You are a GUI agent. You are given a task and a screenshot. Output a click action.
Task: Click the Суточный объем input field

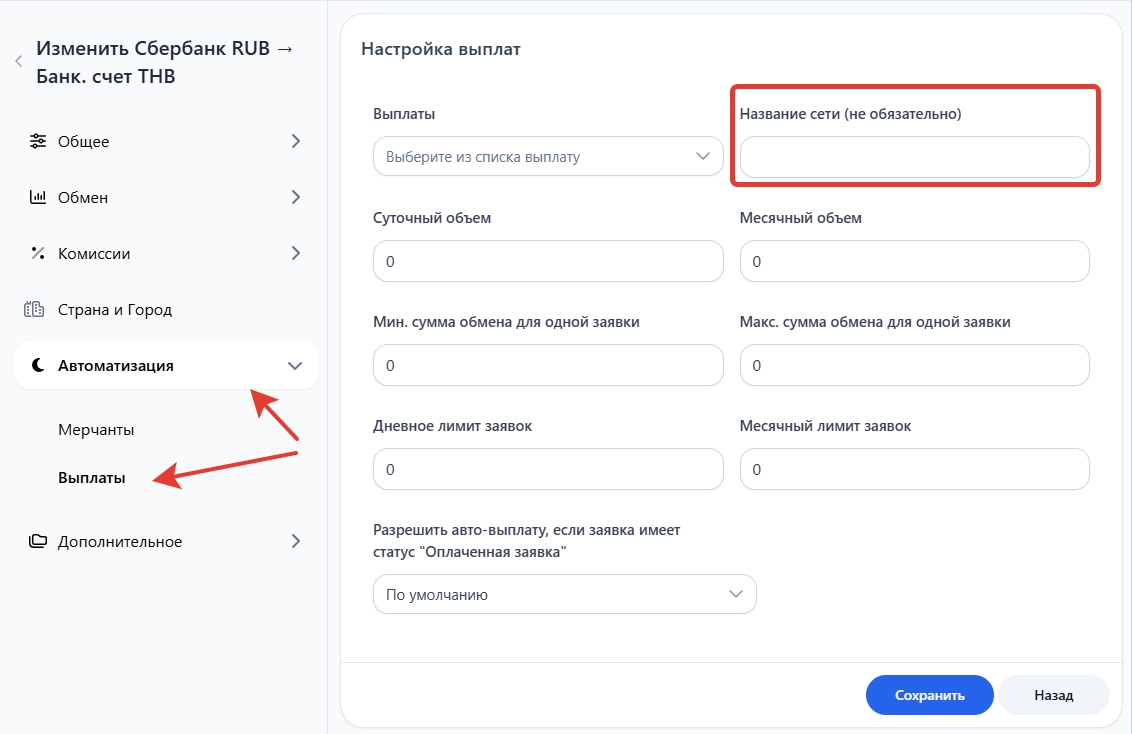tap(547, 261)
